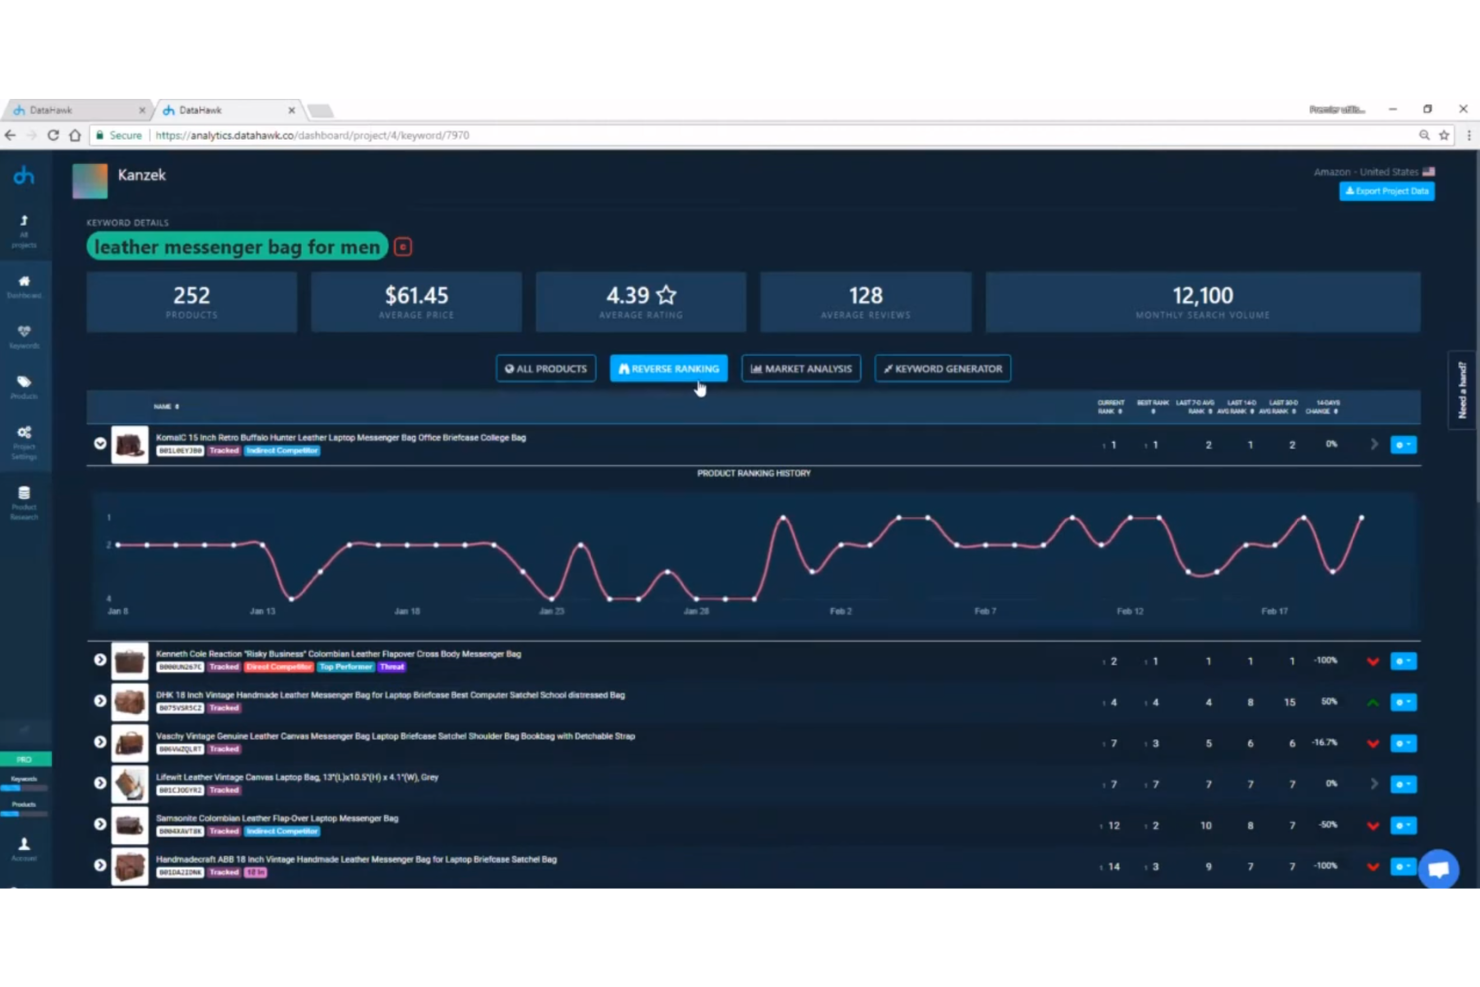The width and height of the screenshot is (1480, 987).
Task: Click browser back arrow
Action: [11, 135]
